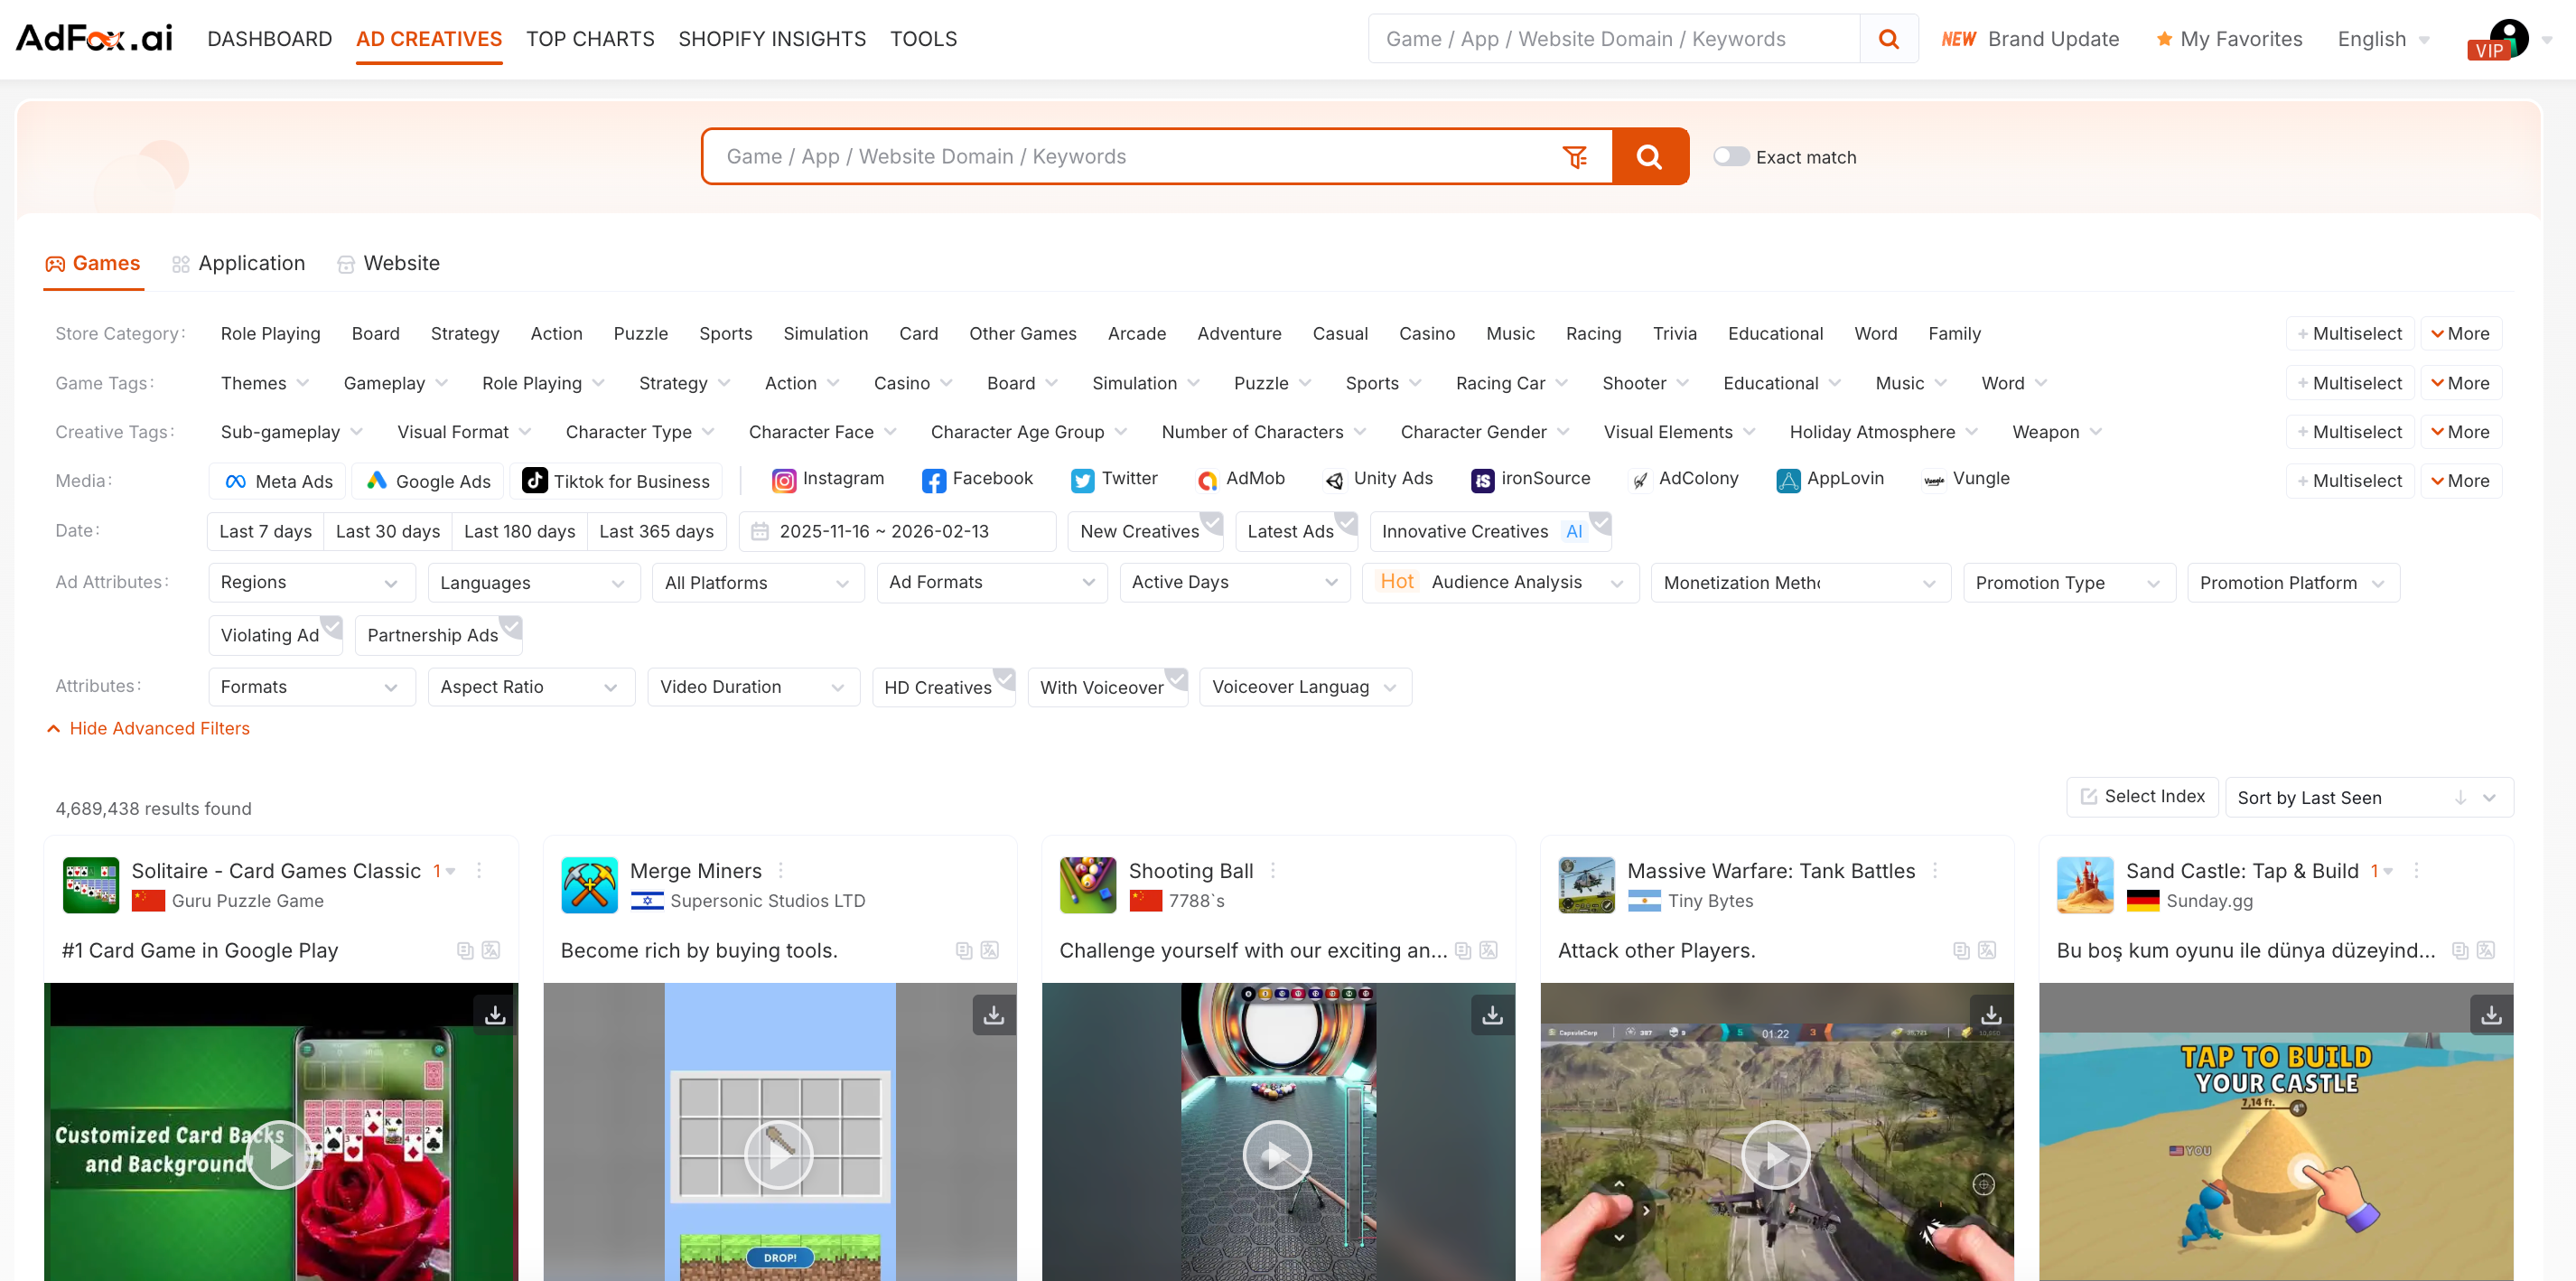Click the translate icon on Solitaire ad text
This screenshot has width=2576, height=1281.
pyautogui.click(x=491, y=950)
